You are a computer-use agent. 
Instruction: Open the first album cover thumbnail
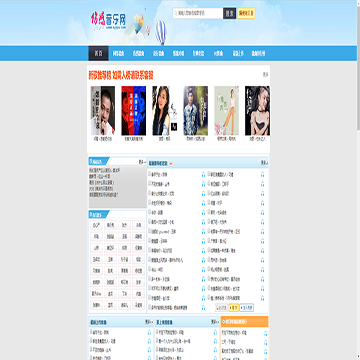click(x=103, y=111)
